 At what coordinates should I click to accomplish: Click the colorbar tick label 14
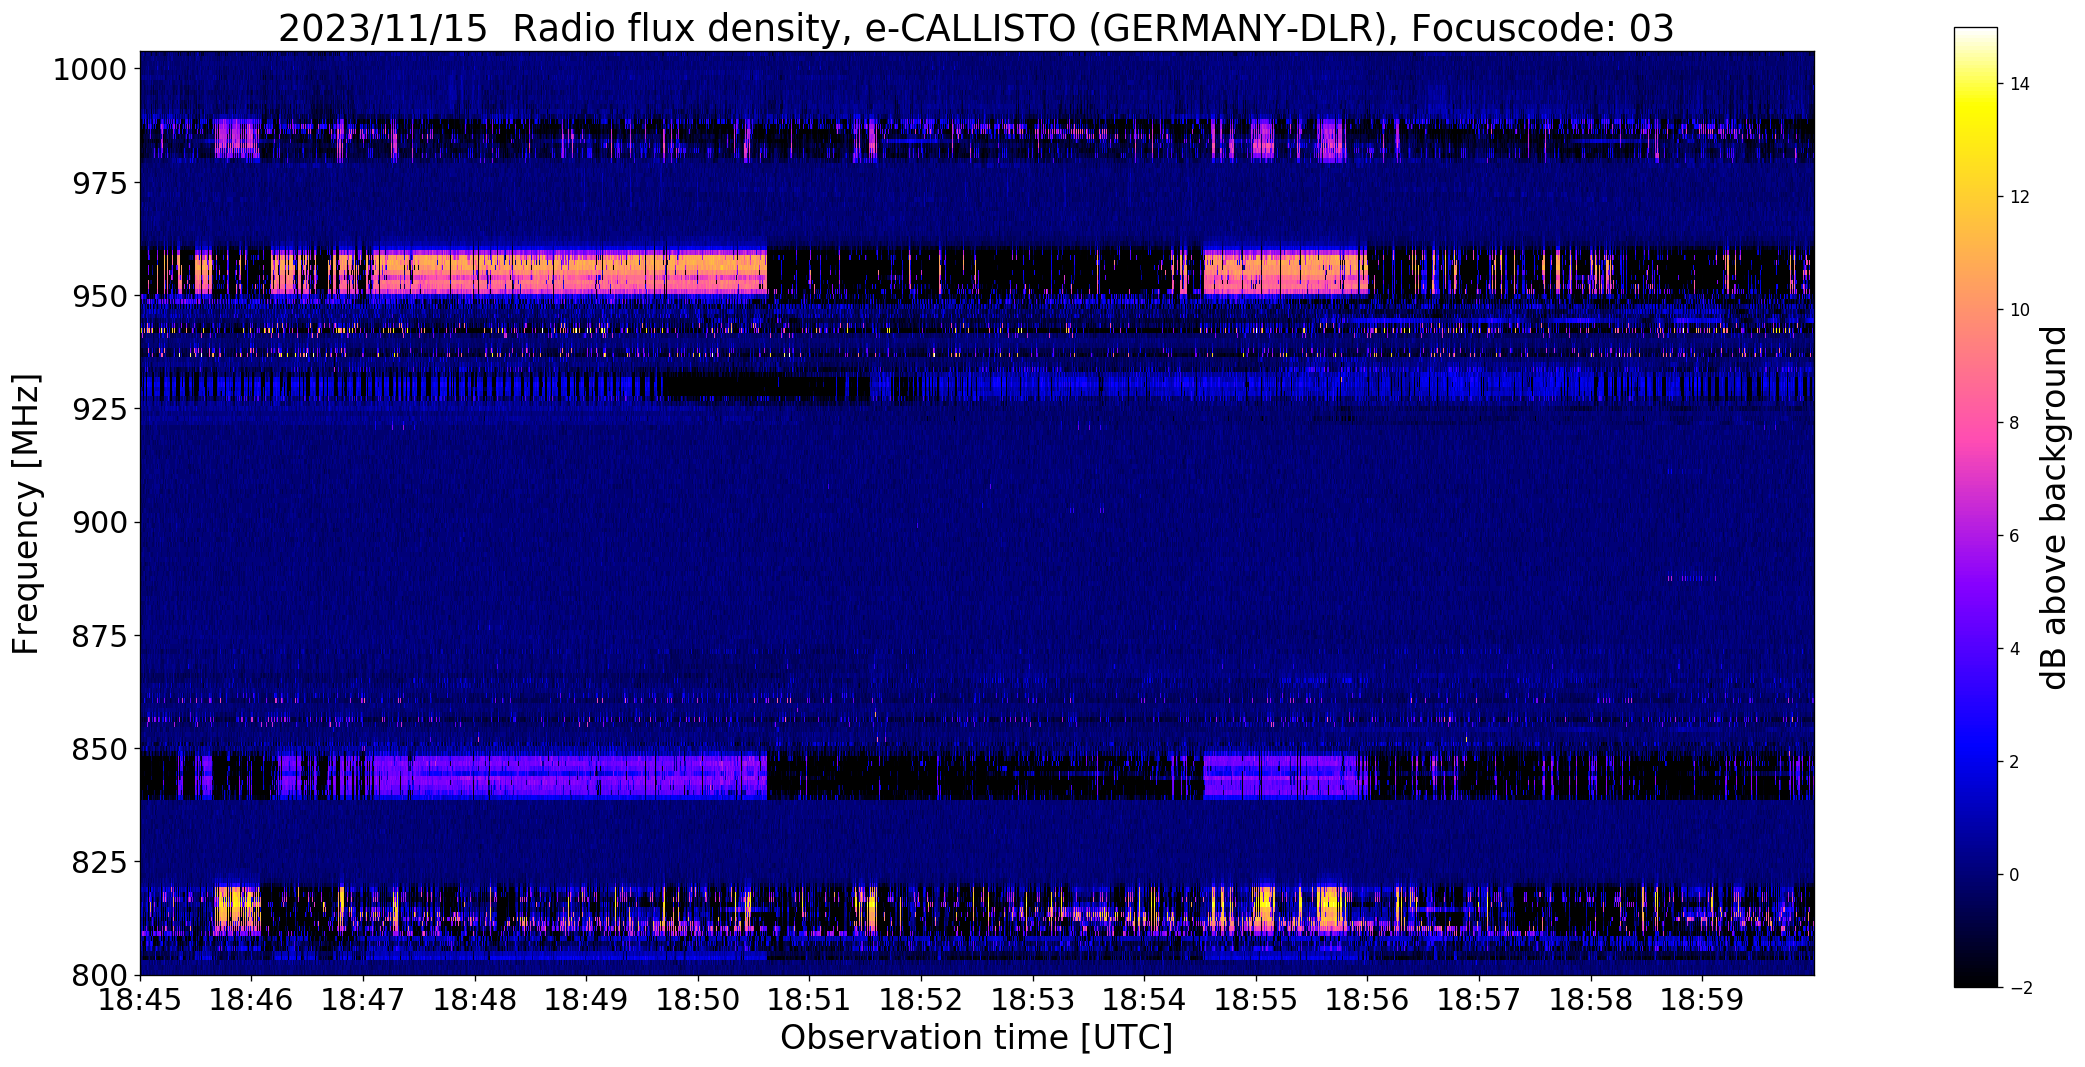click(2020, 84)
